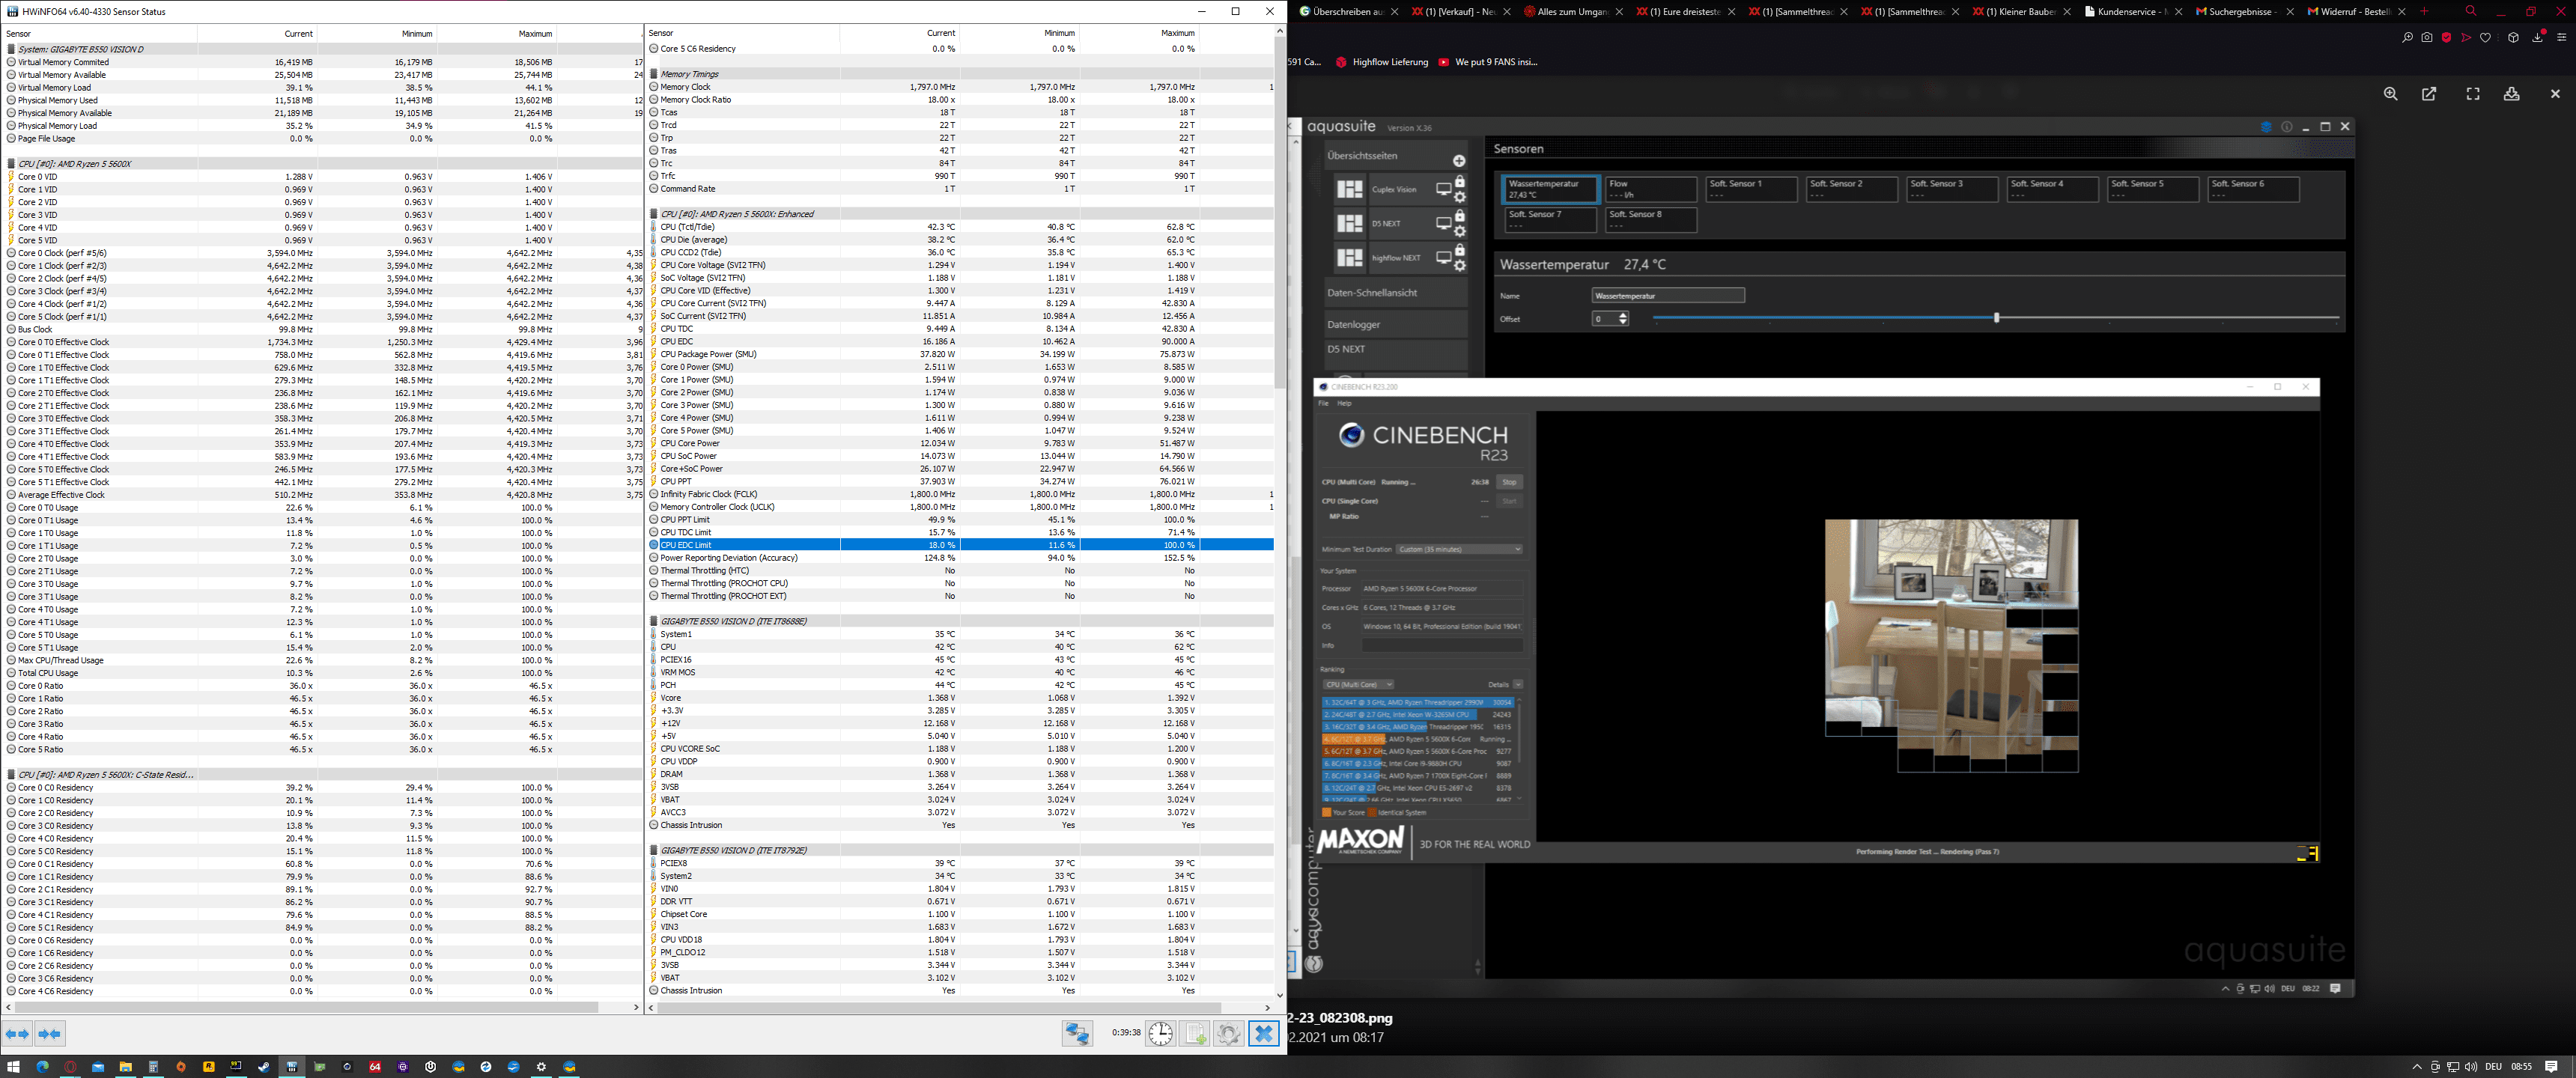Click the HWiNFO expand columns arrows icon
Image resolution: width=2576 pixels, height=1078 pixels.
17,1034
